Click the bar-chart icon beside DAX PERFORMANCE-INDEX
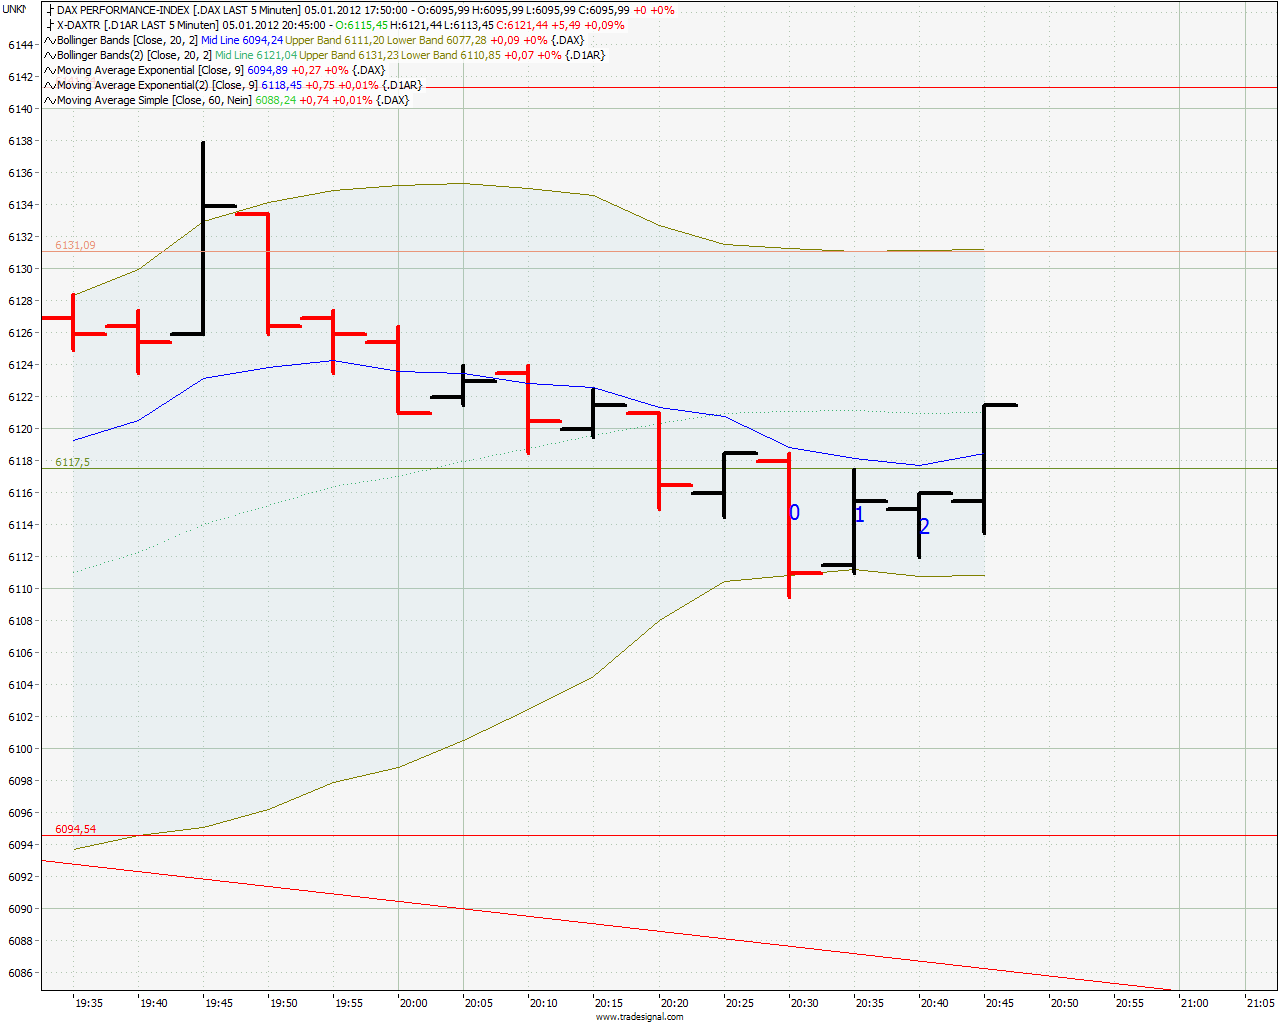 [50, 10]
